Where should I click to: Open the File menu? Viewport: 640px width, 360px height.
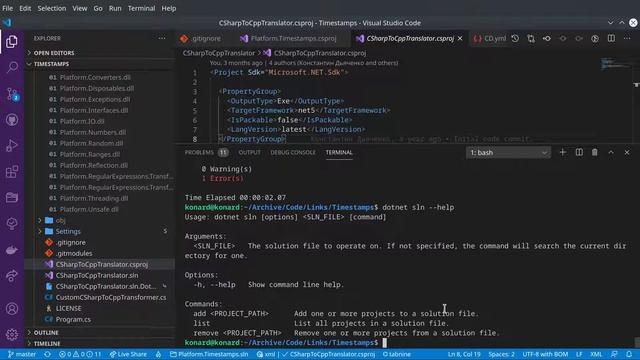click(x=7, y=8)
